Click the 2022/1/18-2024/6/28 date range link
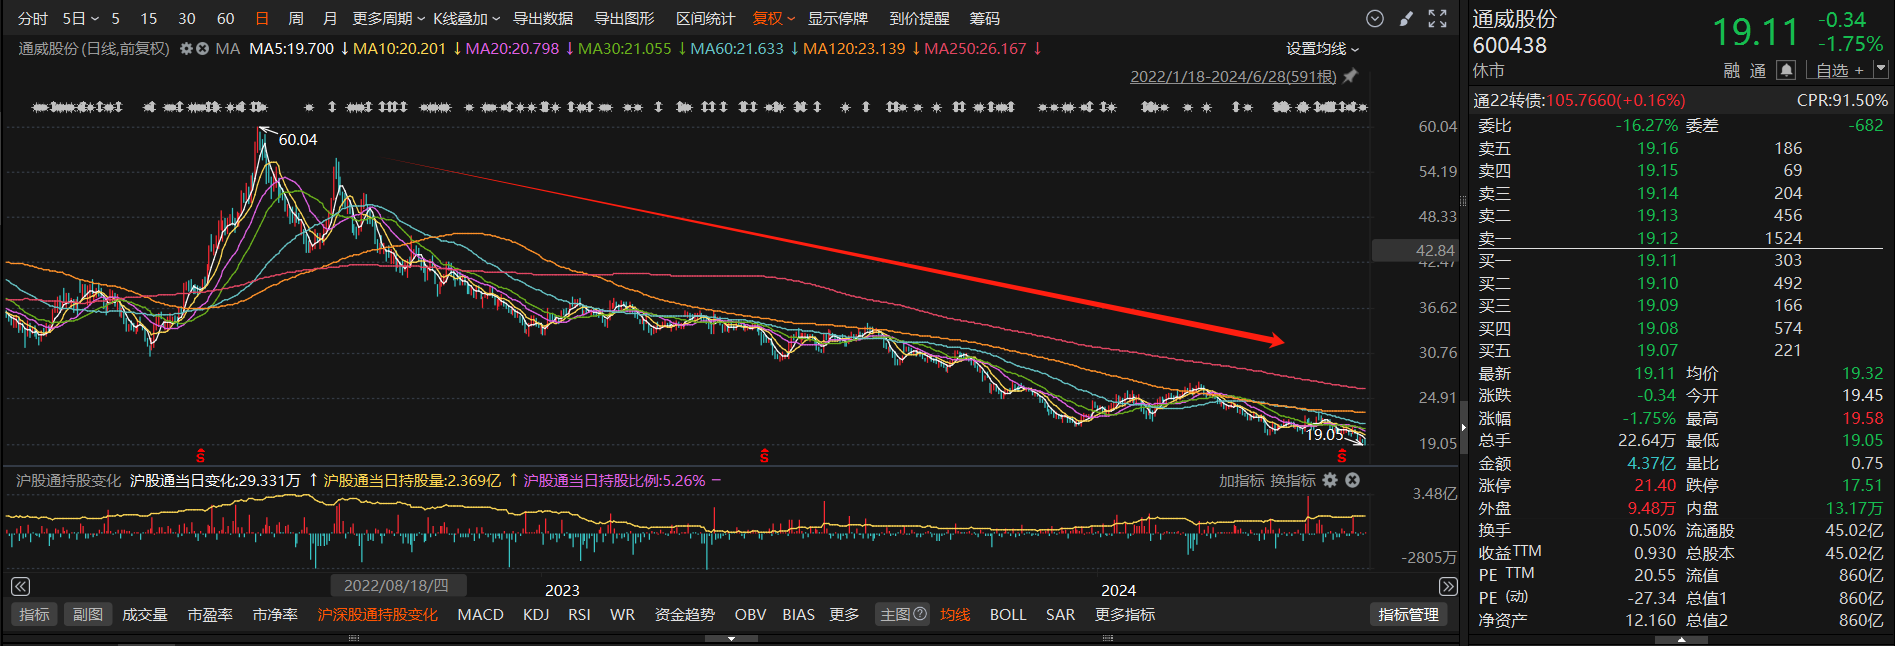The width and height of the screenshot is (1895, 646). pos(1232,77)
